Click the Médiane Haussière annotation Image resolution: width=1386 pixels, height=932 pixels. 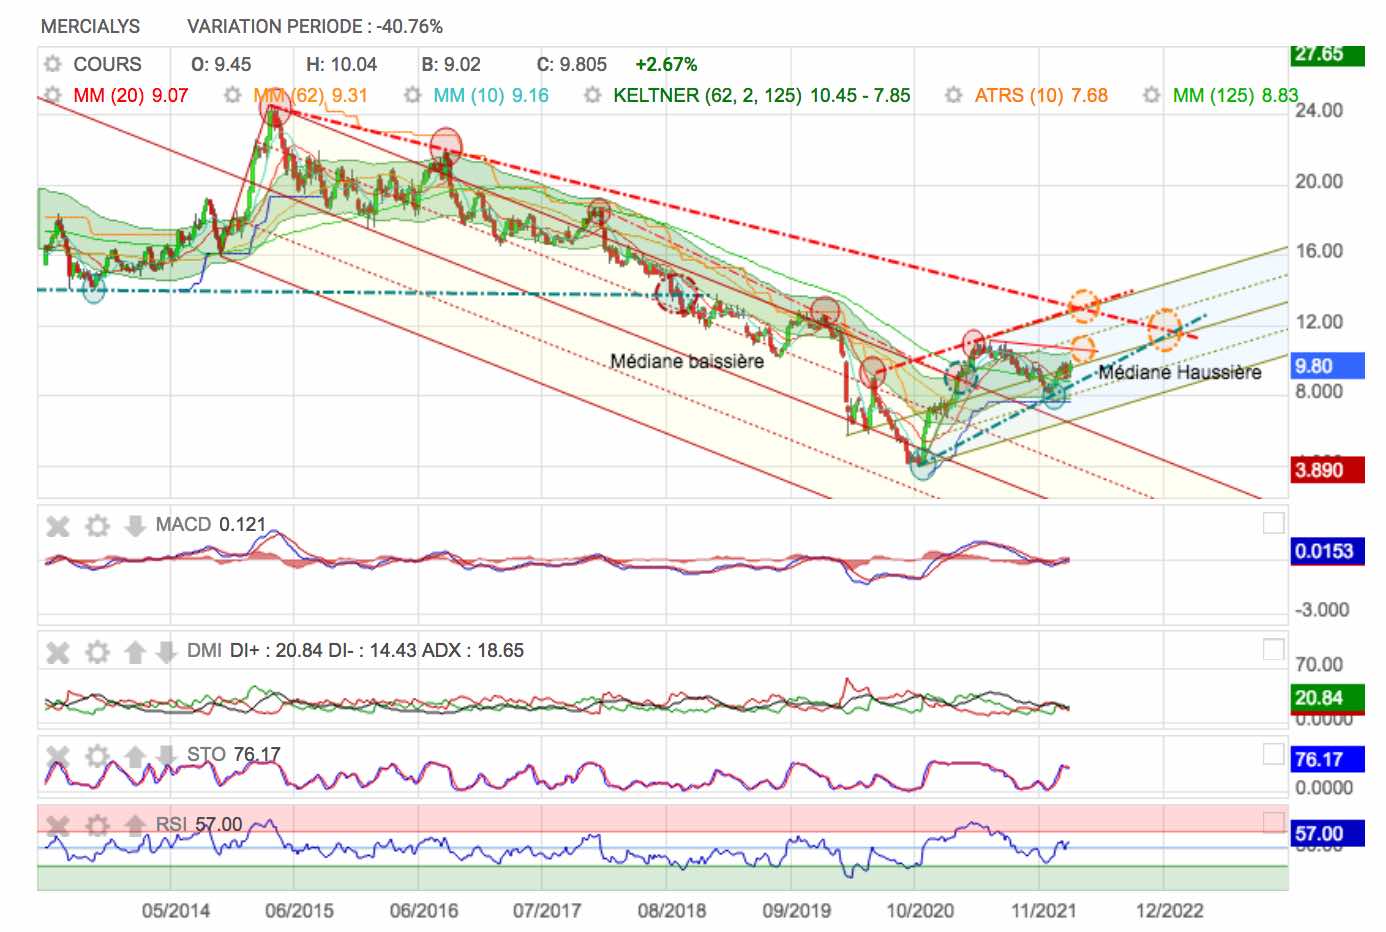click(1179, 372)
